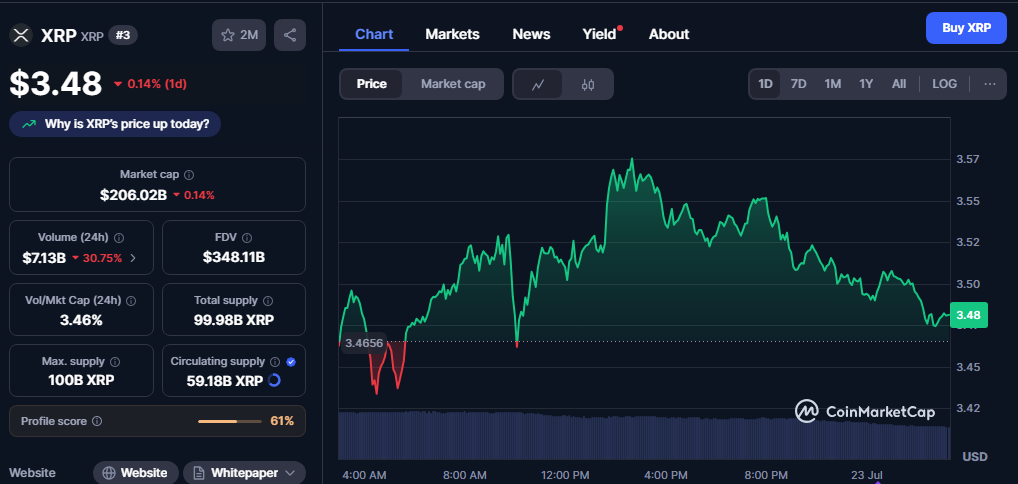This screenshot has width=1018, height=484.
Task: Click the $206.02B market cap value
Action: [x=133, y=195]
